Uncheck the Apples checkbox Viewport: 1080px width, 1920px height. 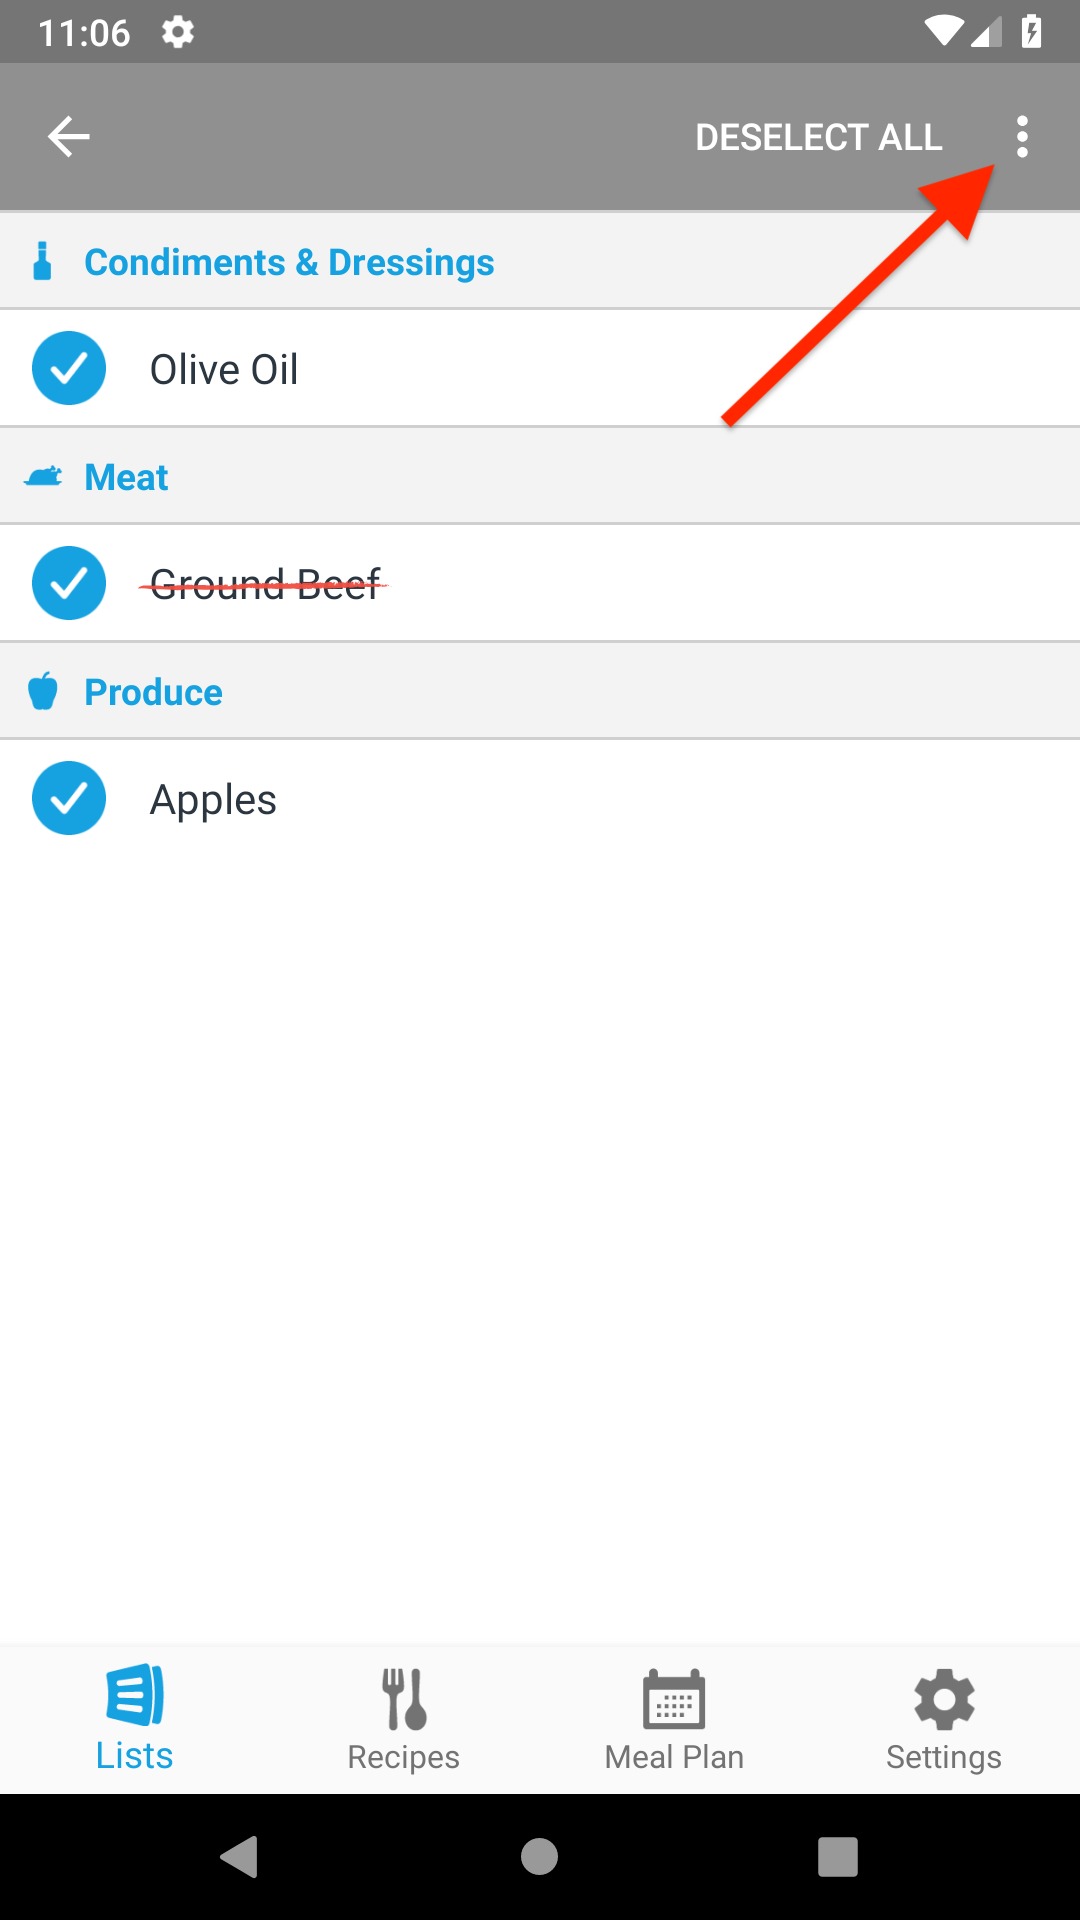(x=69, y=799)
